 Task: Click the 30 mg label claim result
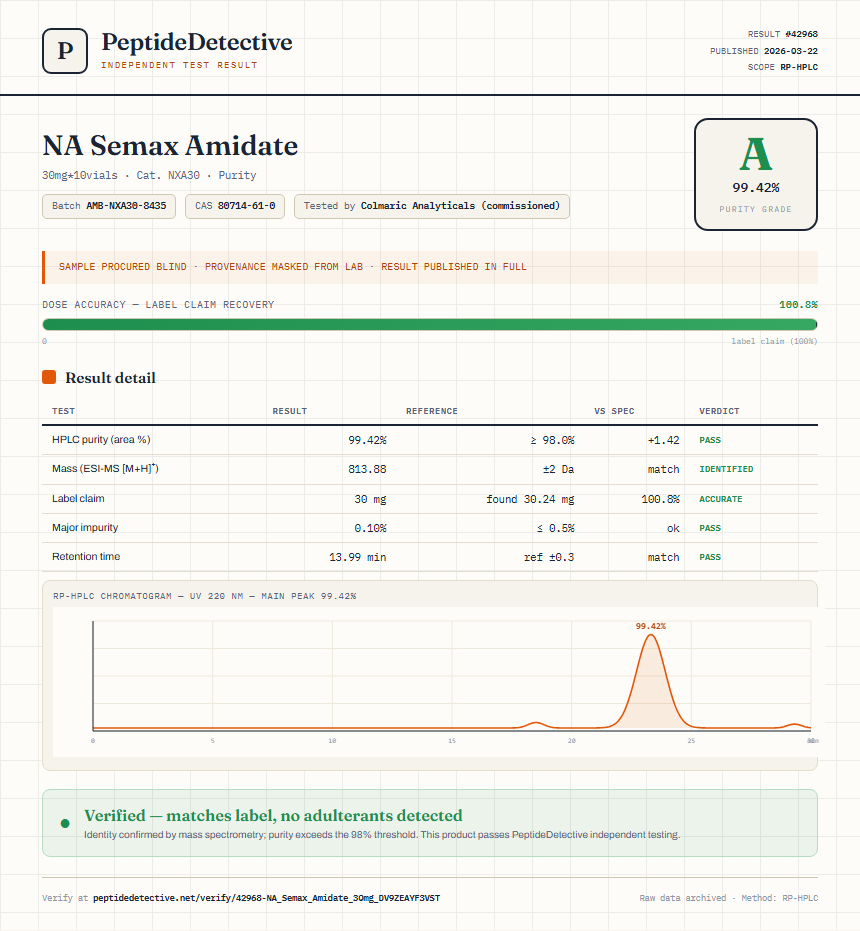pyautogui.click(x=370, y=499)
